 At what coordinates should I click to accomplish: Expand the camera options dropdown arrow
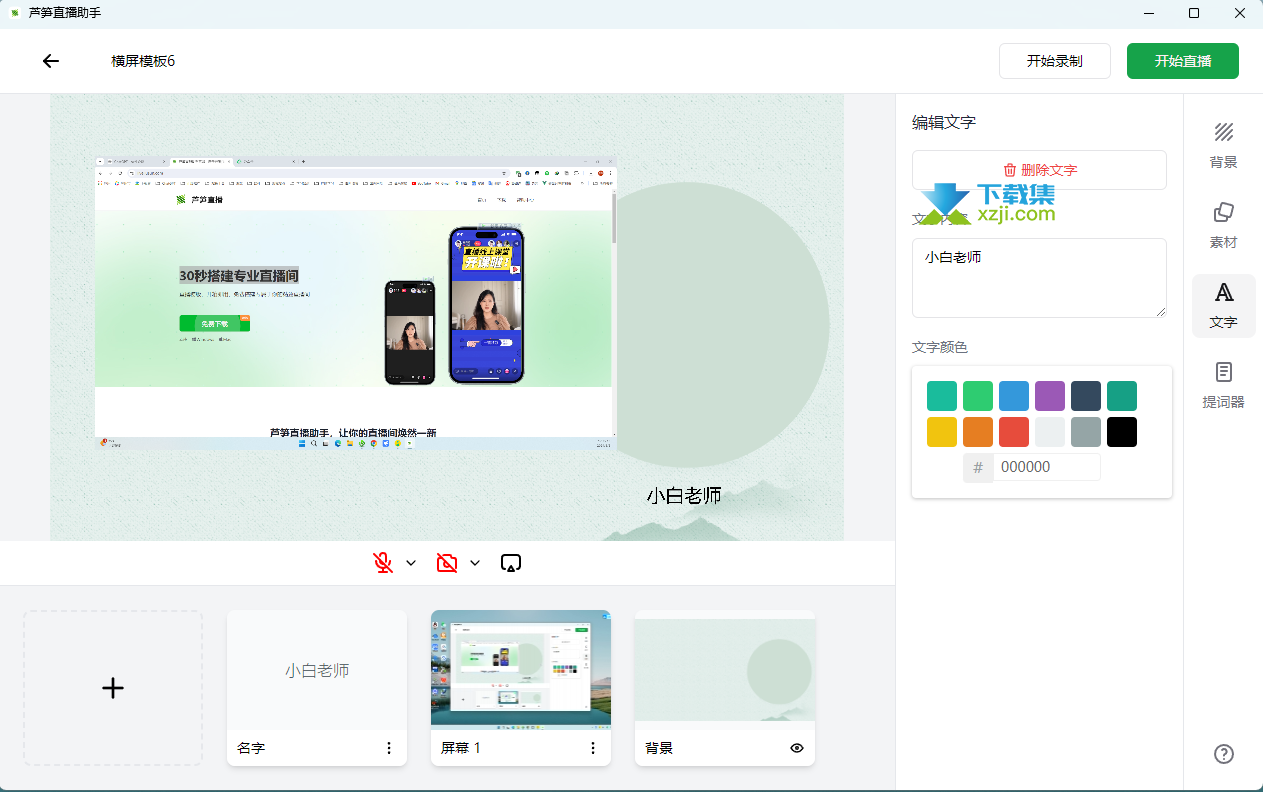click(x=475, y=563)
